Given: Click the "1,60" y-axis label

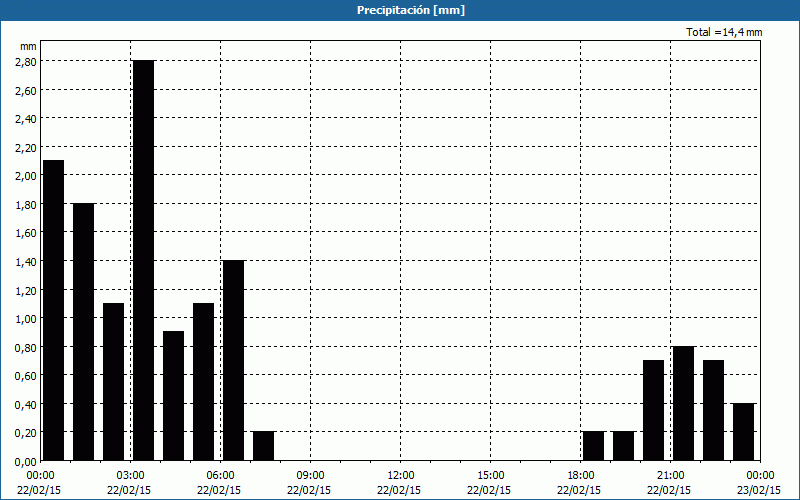Looking at the screenshot, I should (x=27, y=233).
